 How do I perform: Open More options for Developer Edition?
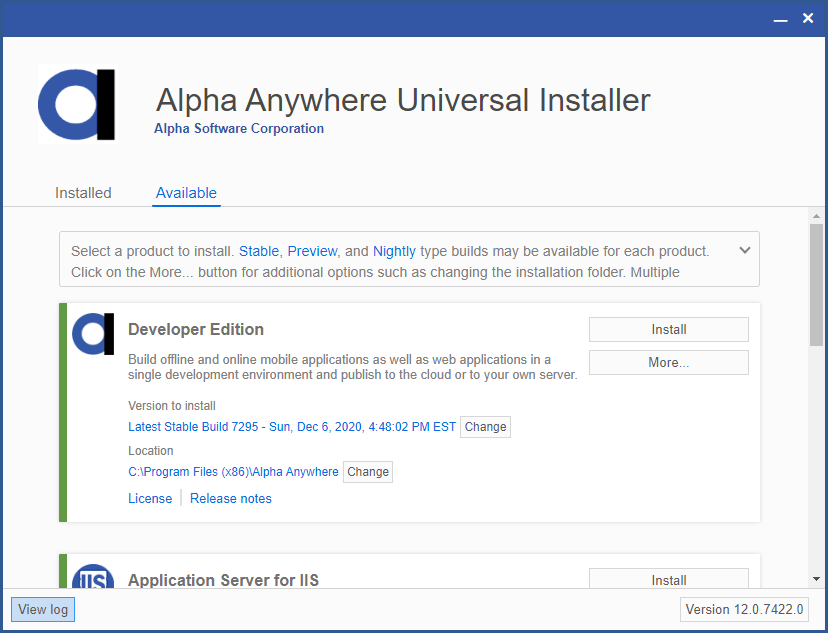(x=669, y=362)
